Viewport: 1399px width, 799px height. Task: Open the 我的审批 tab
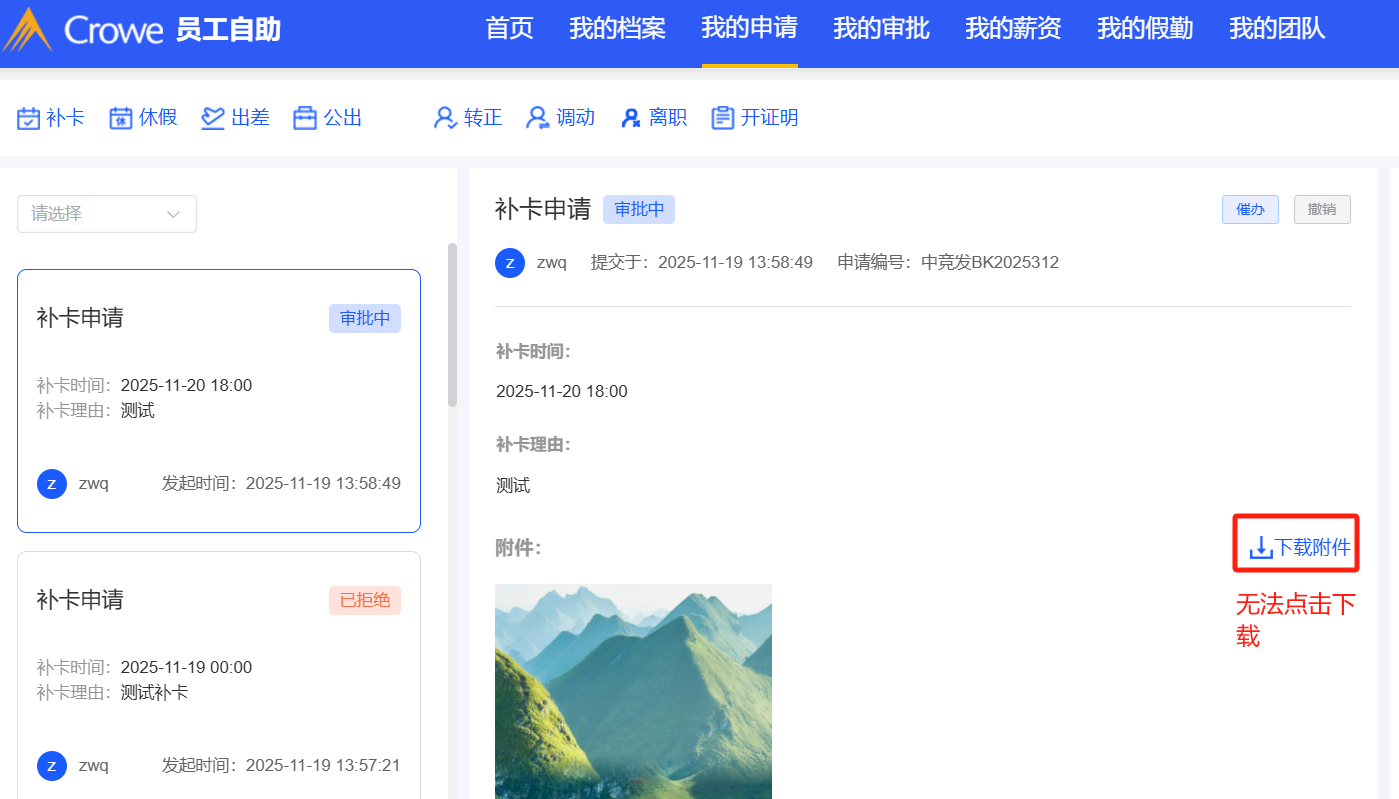[882, 28]
